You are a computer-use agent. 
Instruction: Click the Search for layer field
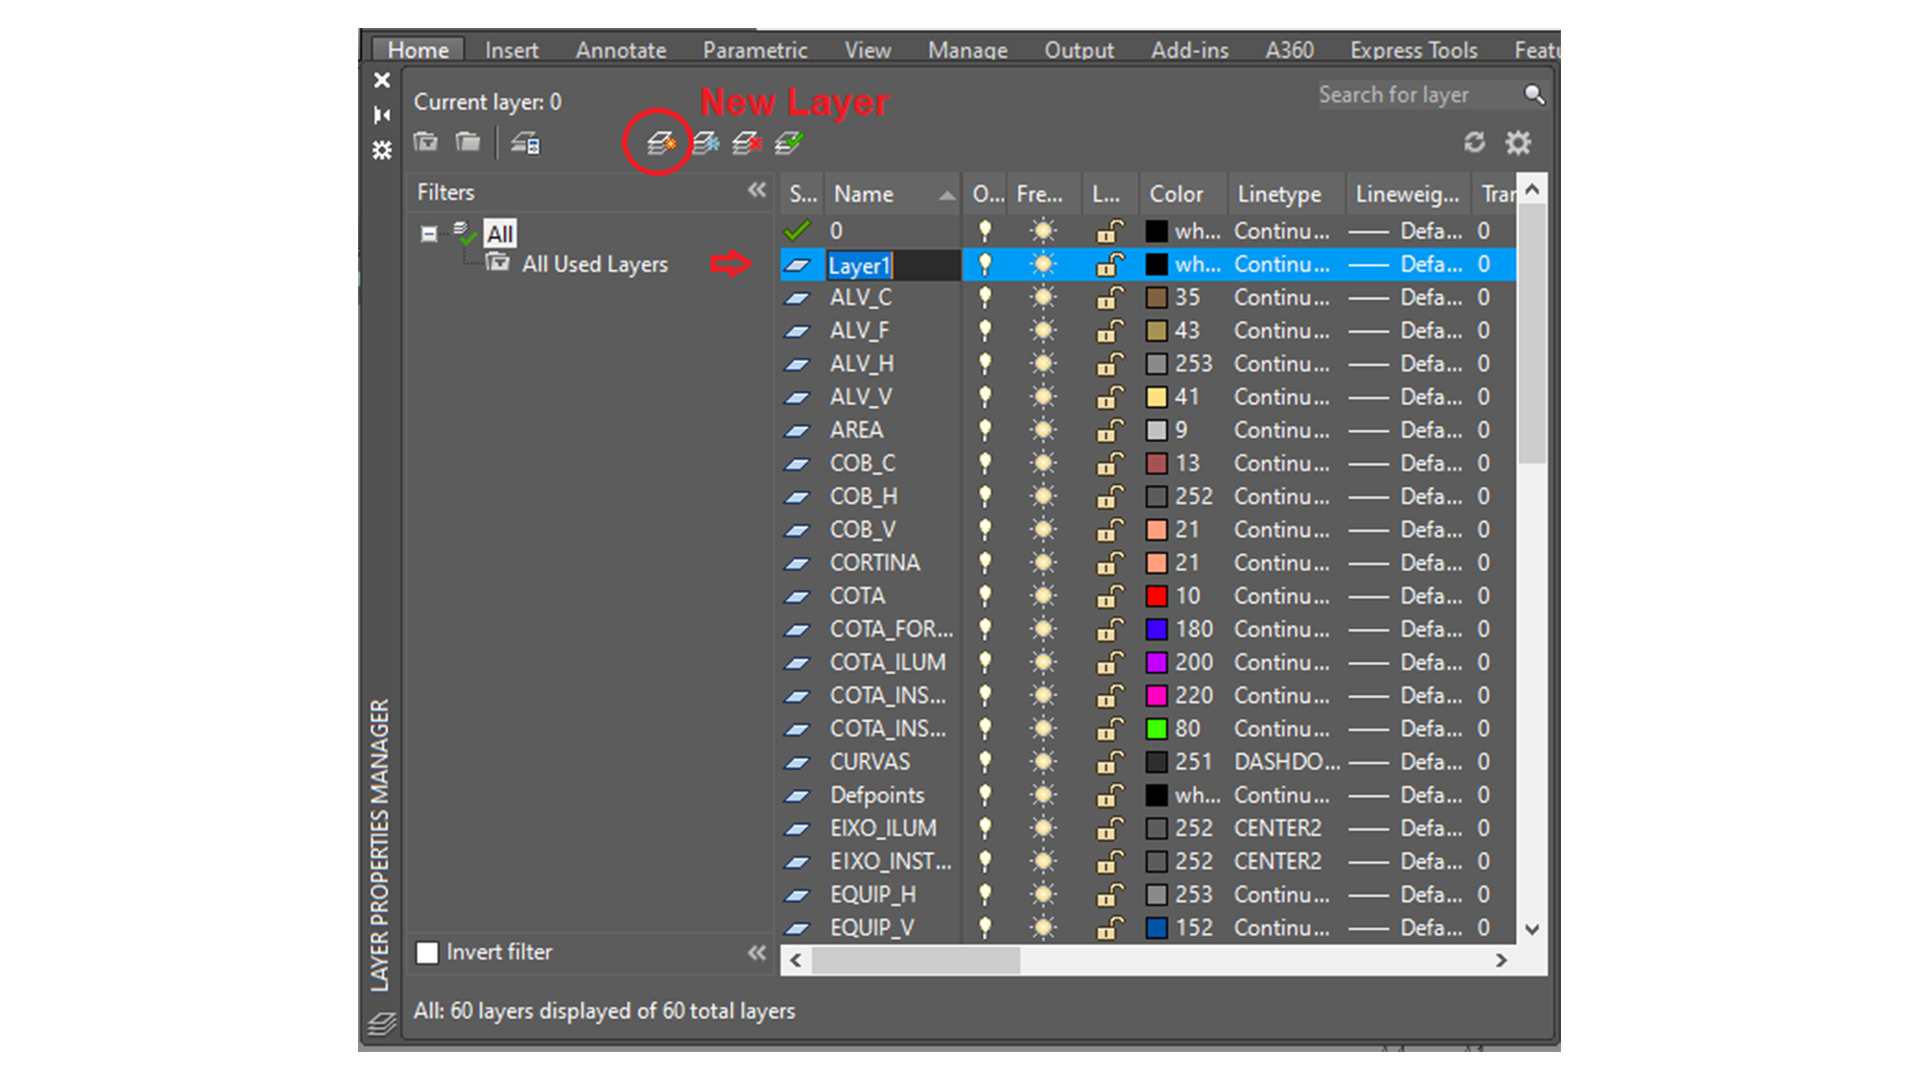[x=1418, y=95]
